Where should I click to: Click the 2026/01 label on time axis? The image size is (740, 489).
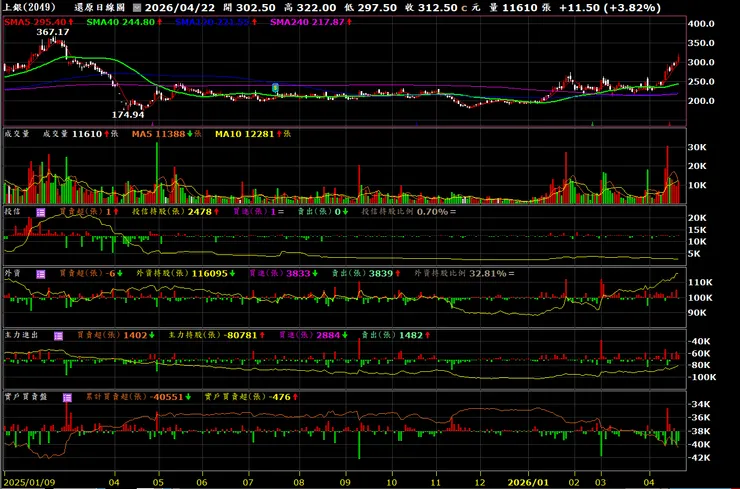(x=528, y=482)
